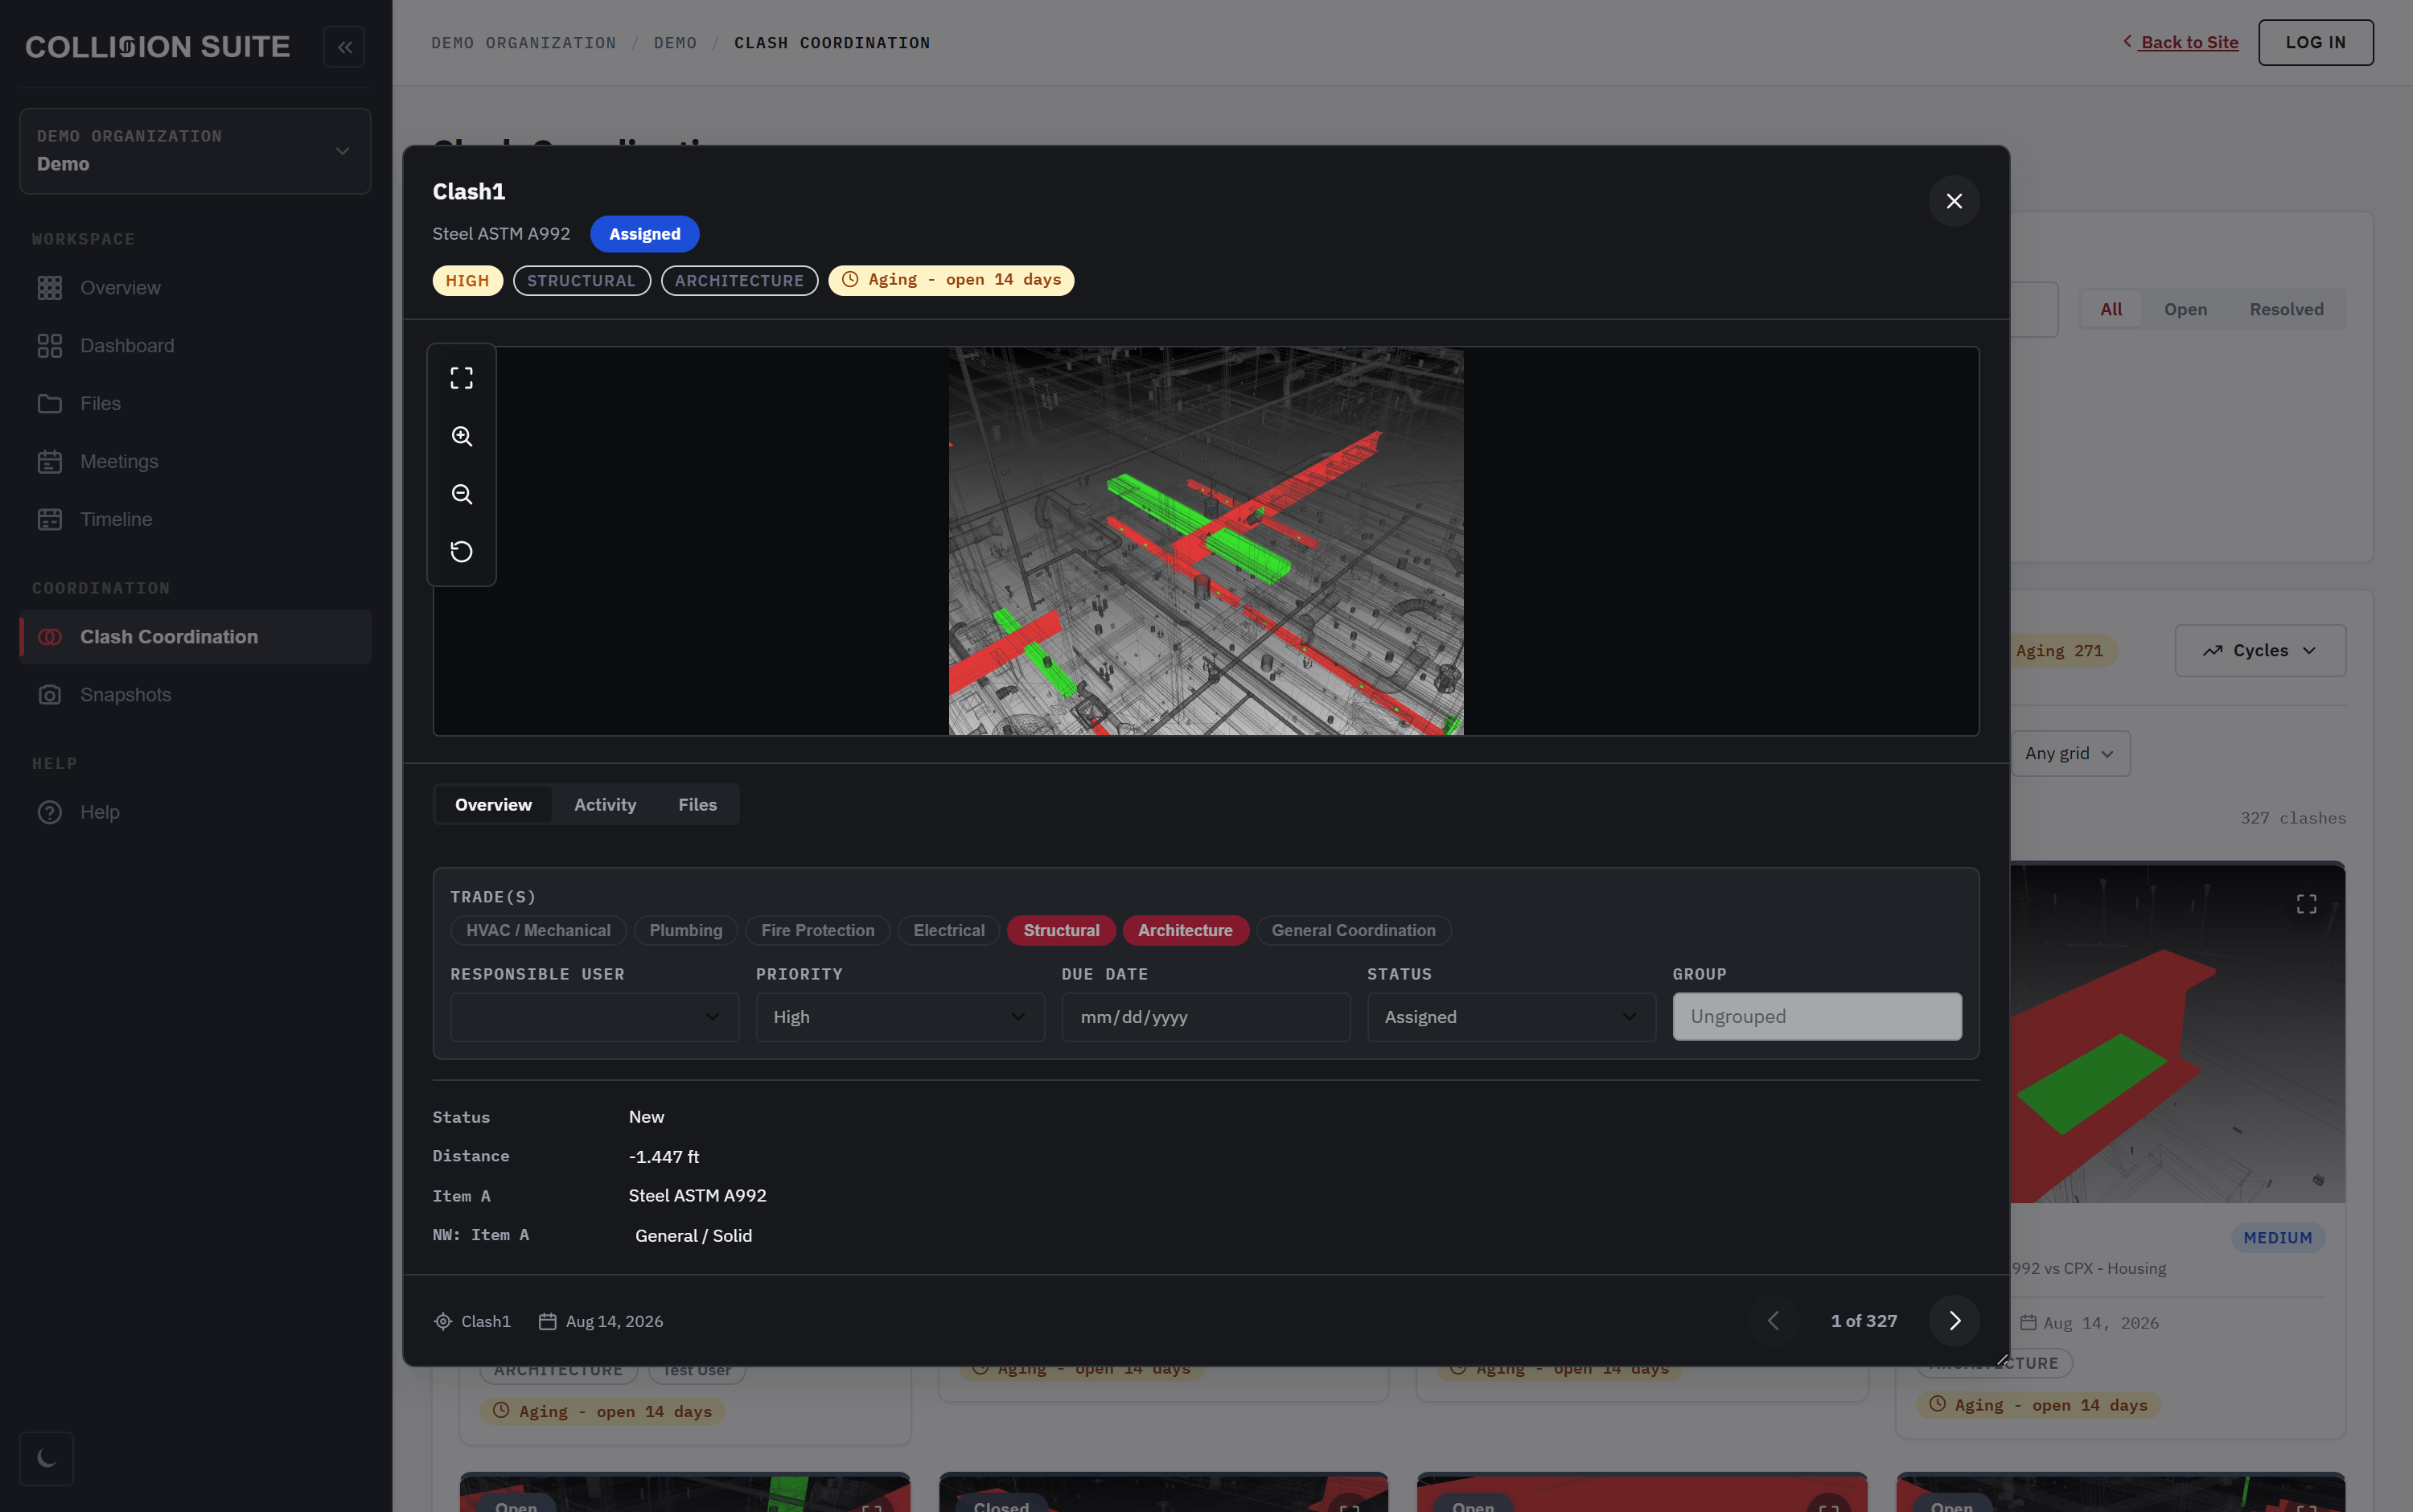Open Timeline in the sidebar
2413x1512 pixels.
tap(195, 520)
